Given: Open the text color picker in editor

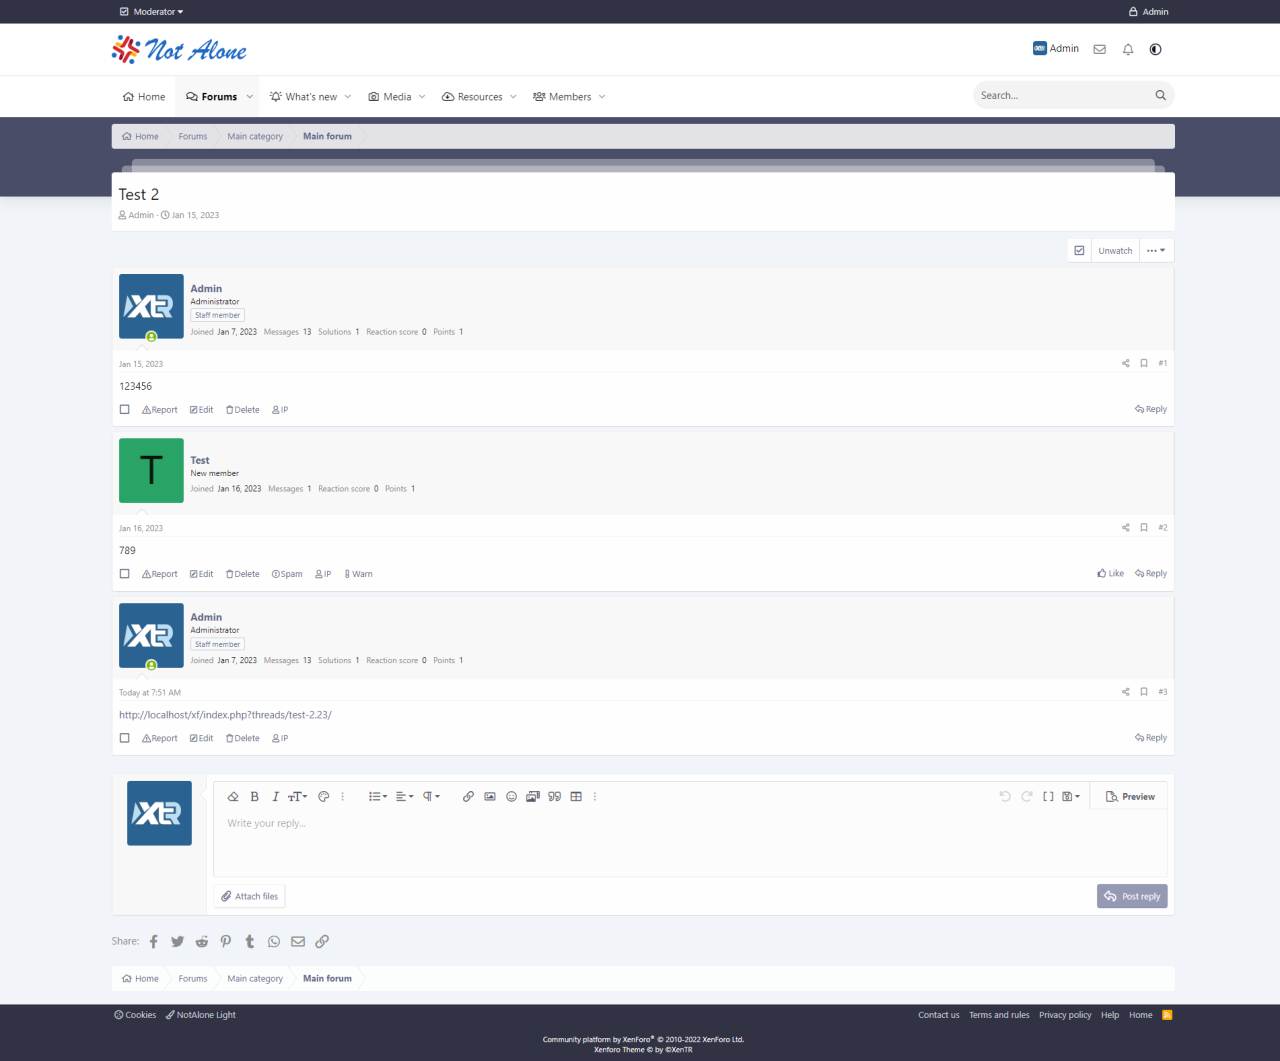Looking at the screenshot, I should tap(323, 797).
